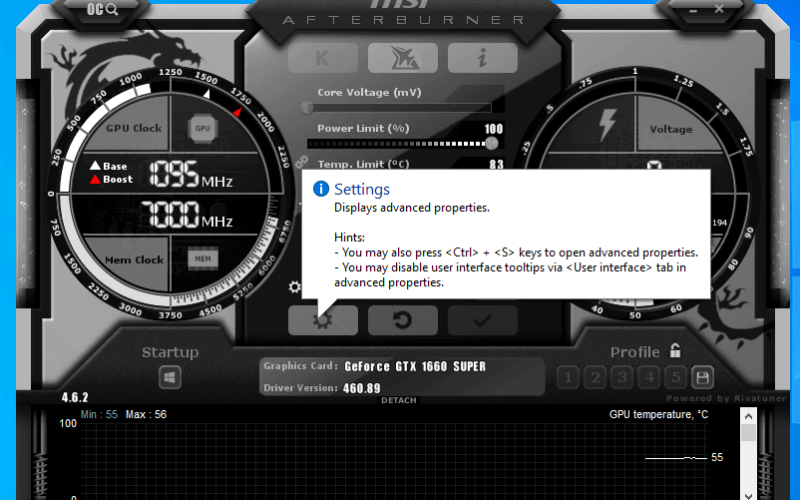Click the DETACH monitor button
The image size is (800, 500).
[x=398, y=401]
